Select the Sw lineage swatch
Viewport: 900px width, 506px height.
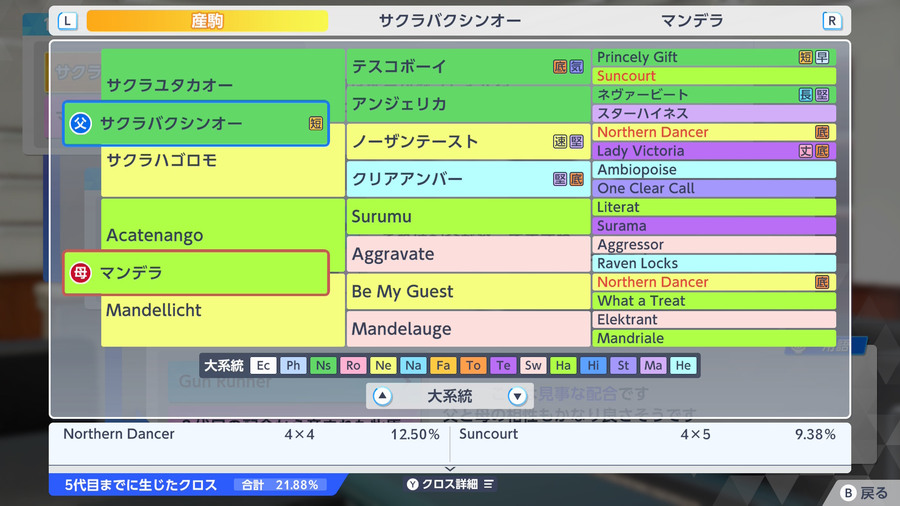click(x=533, y=365)
